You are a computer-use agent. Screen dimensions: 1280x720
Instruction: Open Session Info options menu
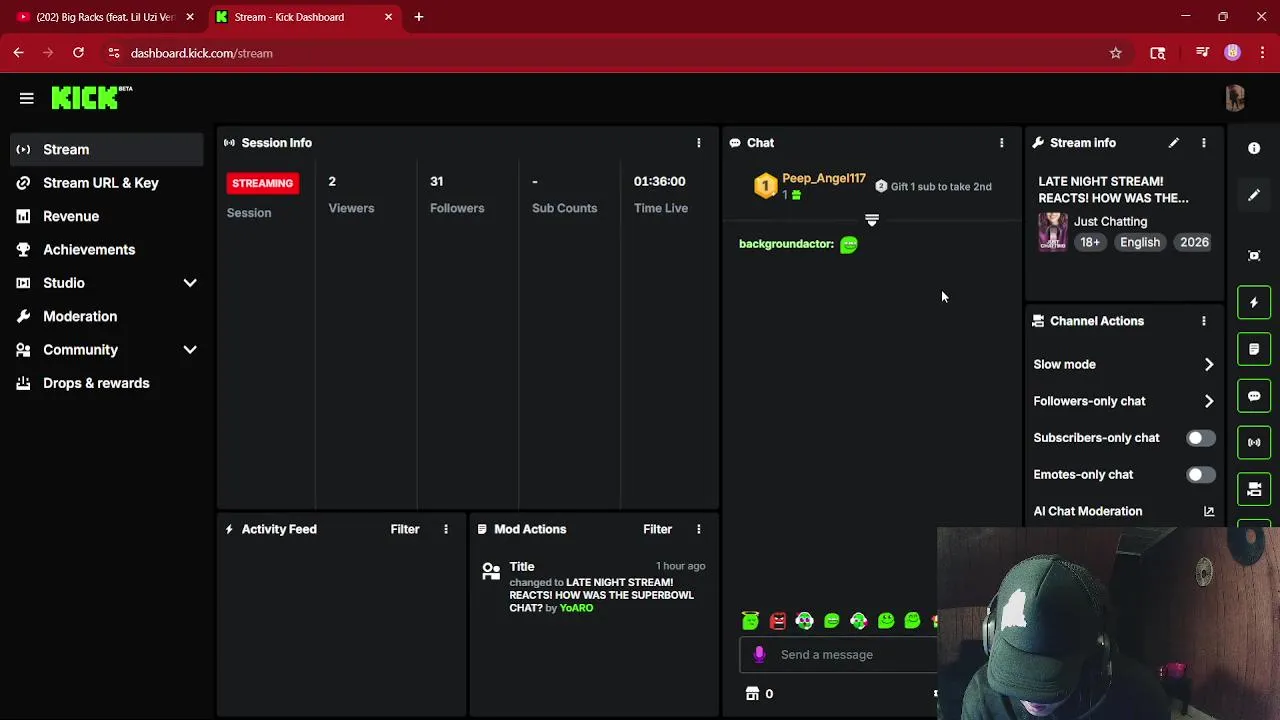[x=699, y=143]
